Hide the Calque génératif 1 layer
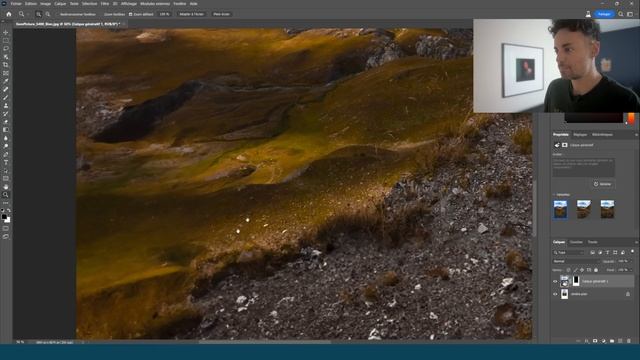 (x=555, y=282)
